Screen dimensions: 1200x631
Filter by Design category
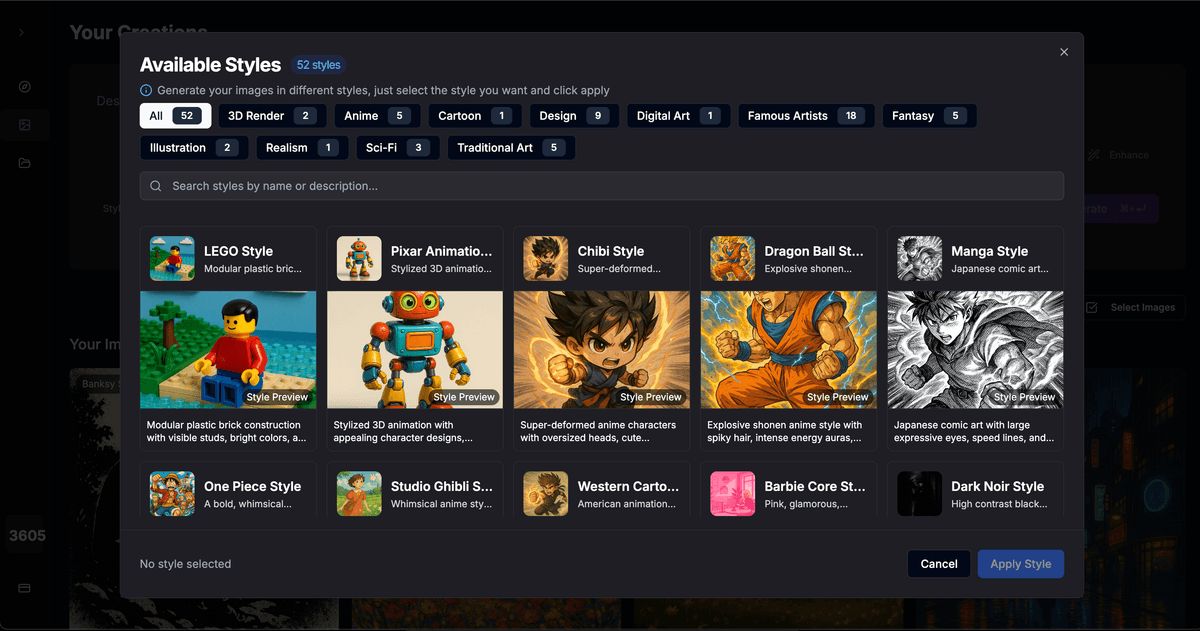point(574,116)
